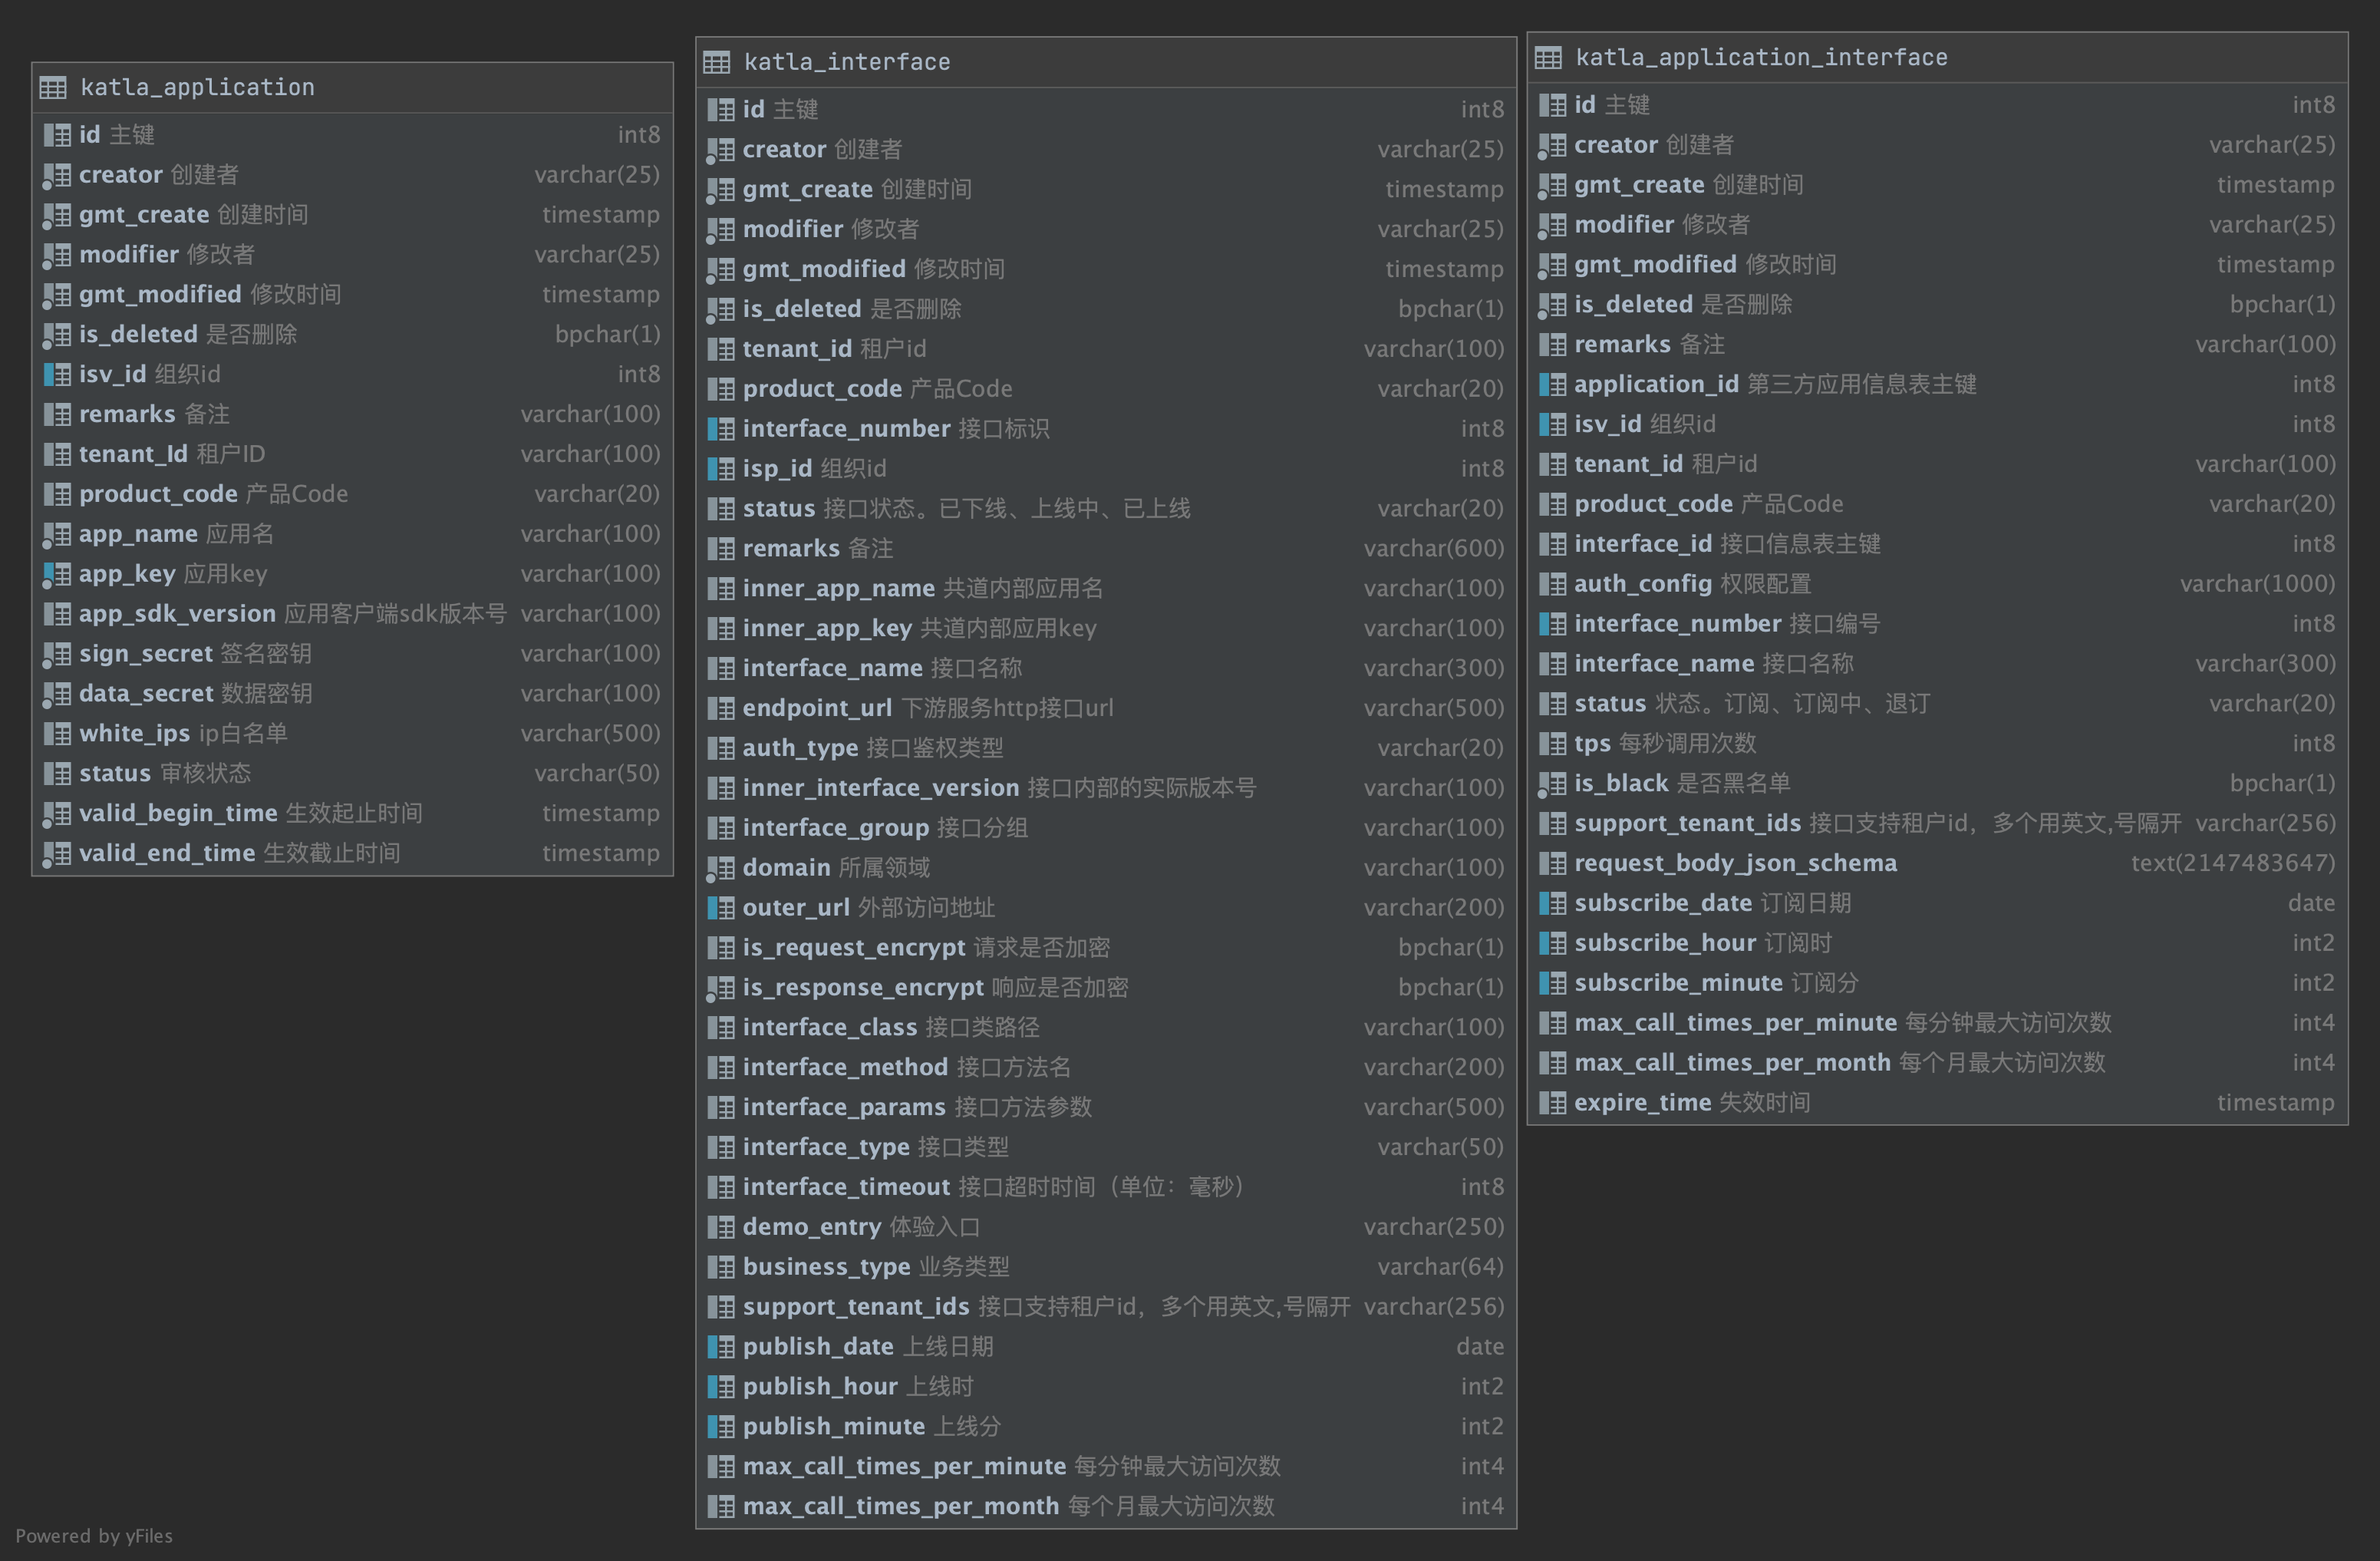This screenshot has height=1561, width=2380.
Task: Click column icon beside expire_time 失效时间
Action: pyautogui.click(x=1552, y=1103)
